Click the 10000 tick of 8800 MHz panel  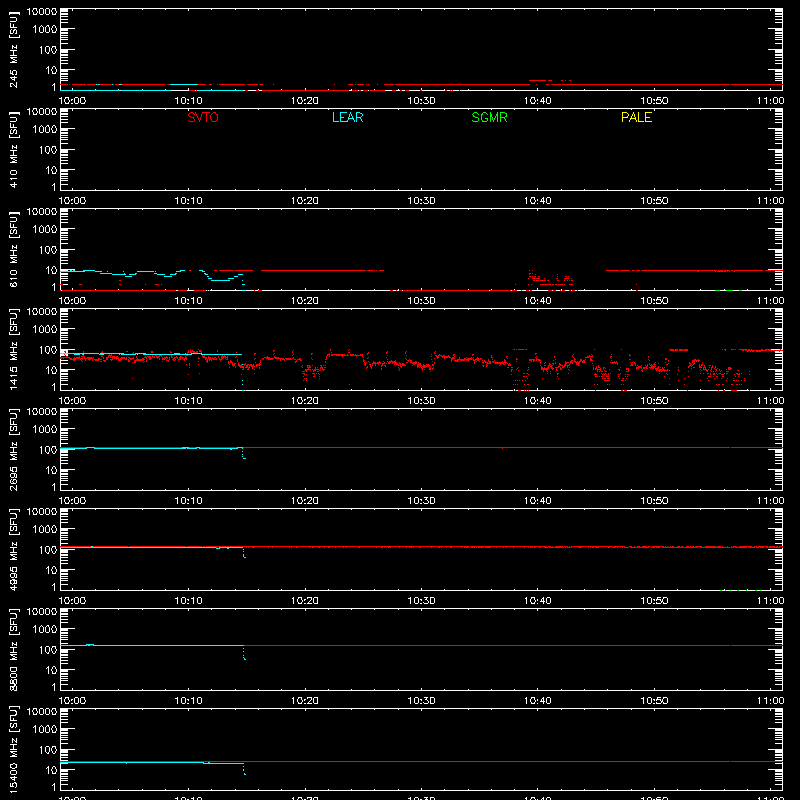pos(42,612)
